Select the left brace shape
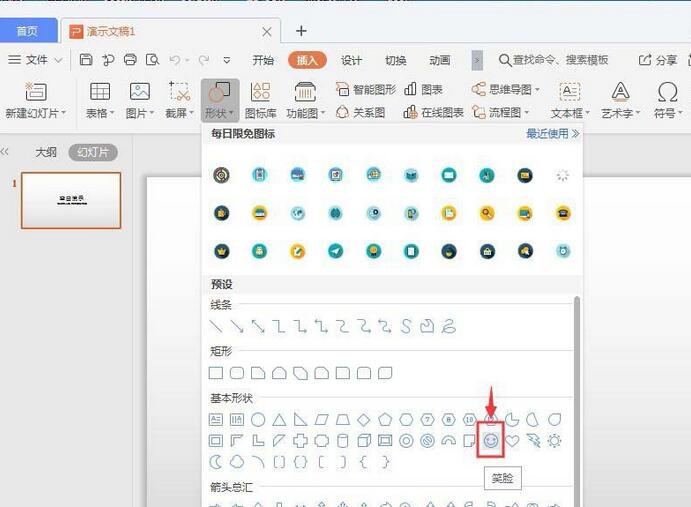 point(364,462)
